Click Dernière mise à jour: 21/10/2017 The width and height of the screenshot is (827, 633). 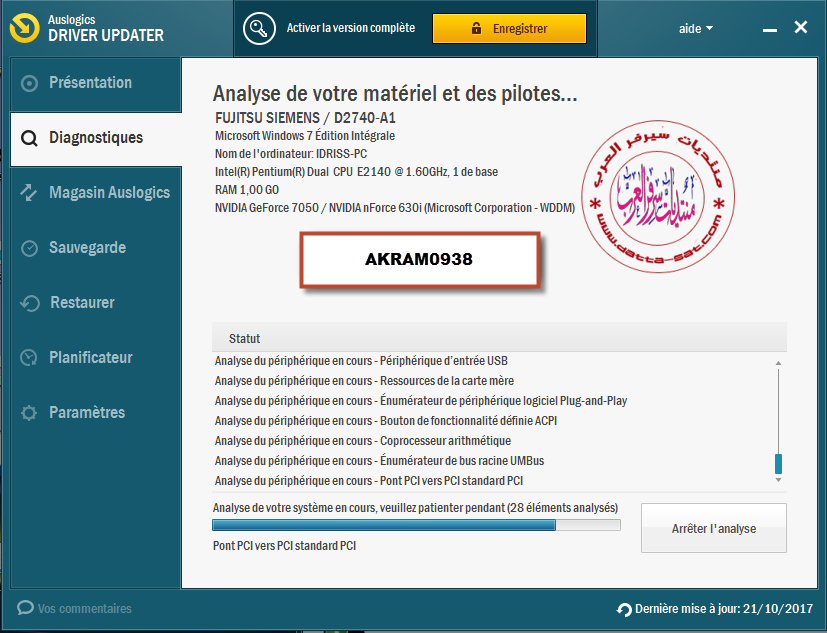(724, 609)
